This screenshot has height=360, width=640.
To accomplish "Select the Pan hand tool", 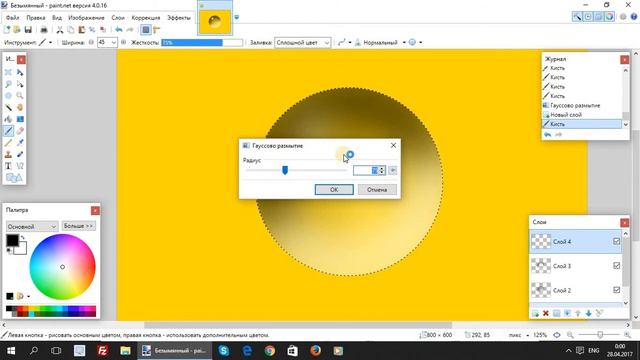I will 20,107.
